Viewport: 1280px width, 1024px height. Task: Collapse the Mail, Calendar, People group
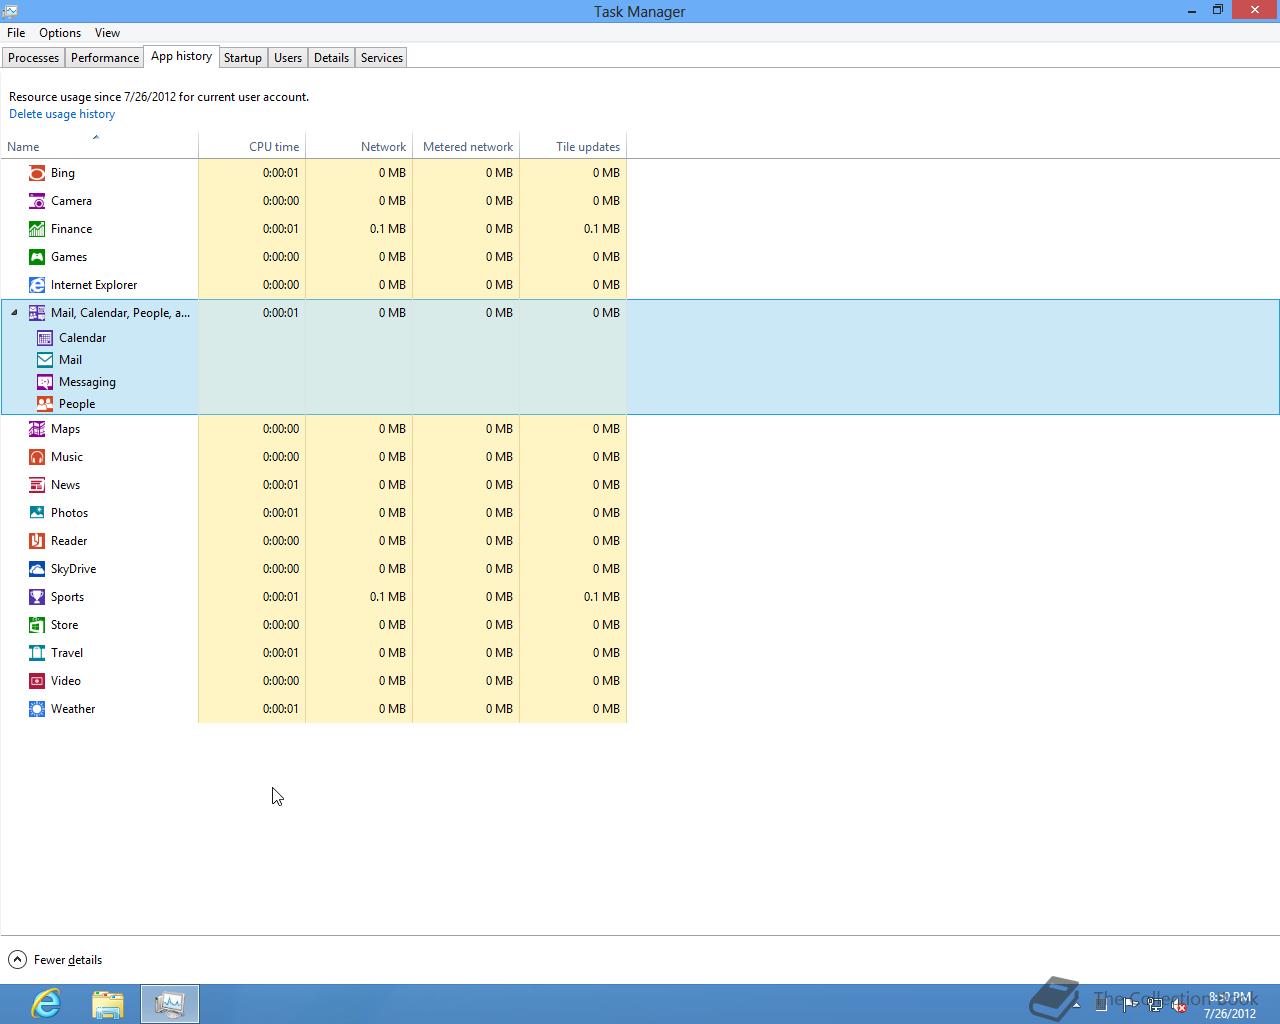[x=14, y=313]
